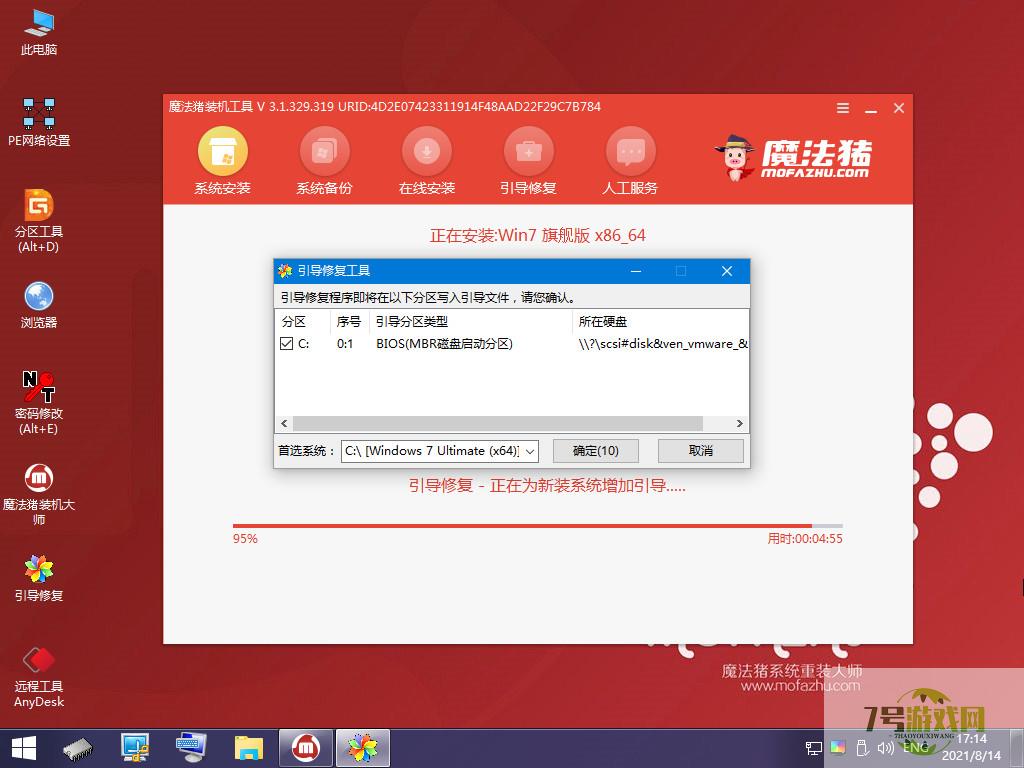Open 此电脑 desktop icon

(39, 33)
